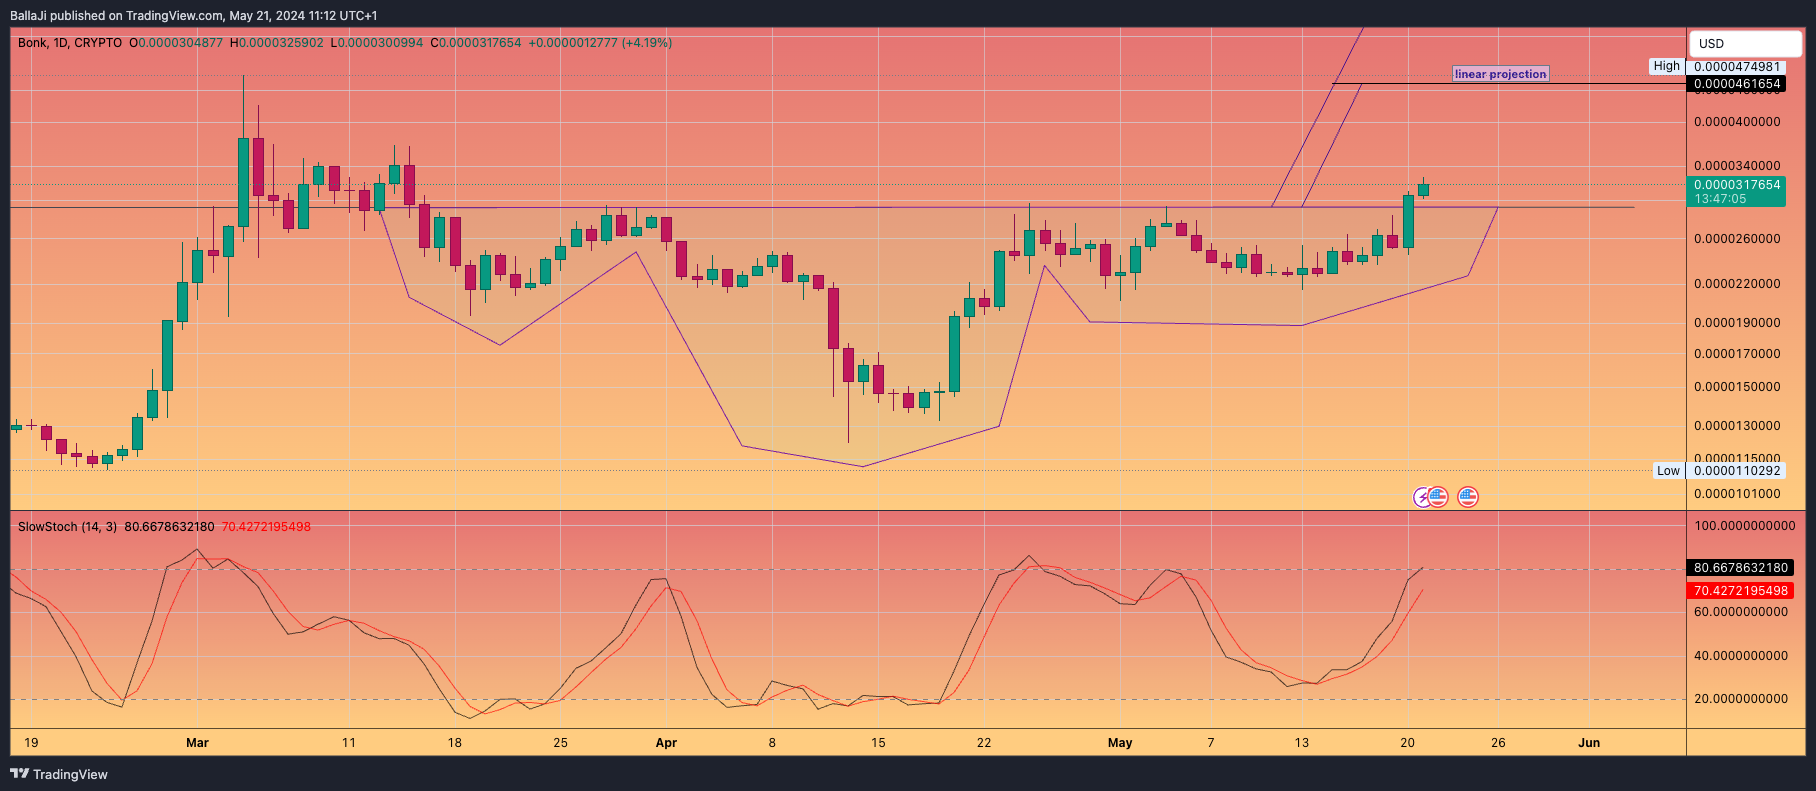The width and height of the screenshot is (1816, 791).
Task: Click the Jun date label on time axis
Action: tap(1589, 743)
